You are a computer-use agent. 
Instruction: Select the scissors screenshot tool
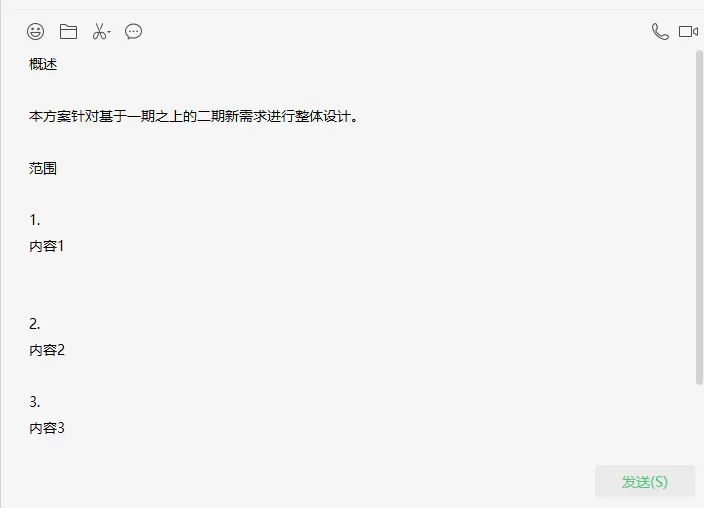click(x=99, y=32)
